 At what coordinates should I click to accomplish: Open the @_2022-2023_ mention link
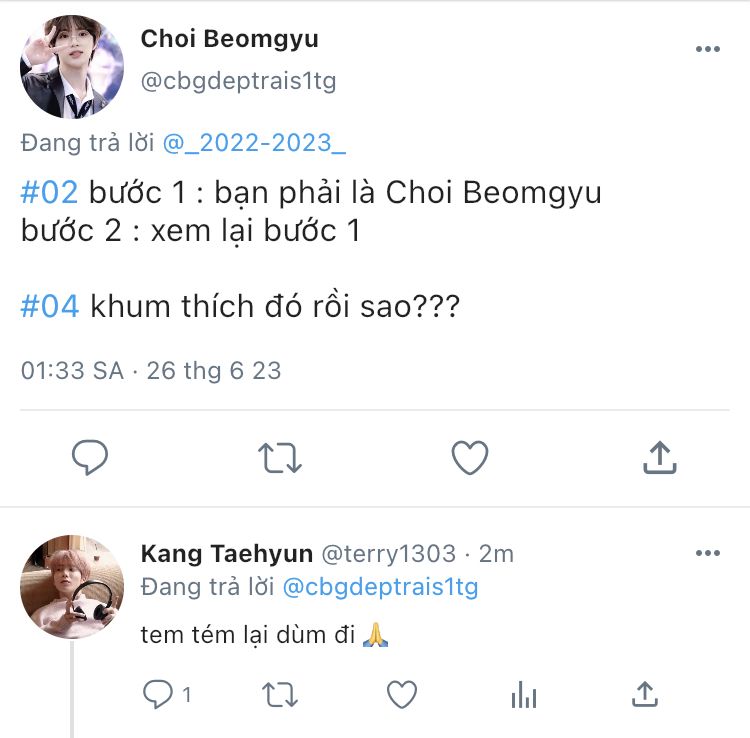[254, 143]
